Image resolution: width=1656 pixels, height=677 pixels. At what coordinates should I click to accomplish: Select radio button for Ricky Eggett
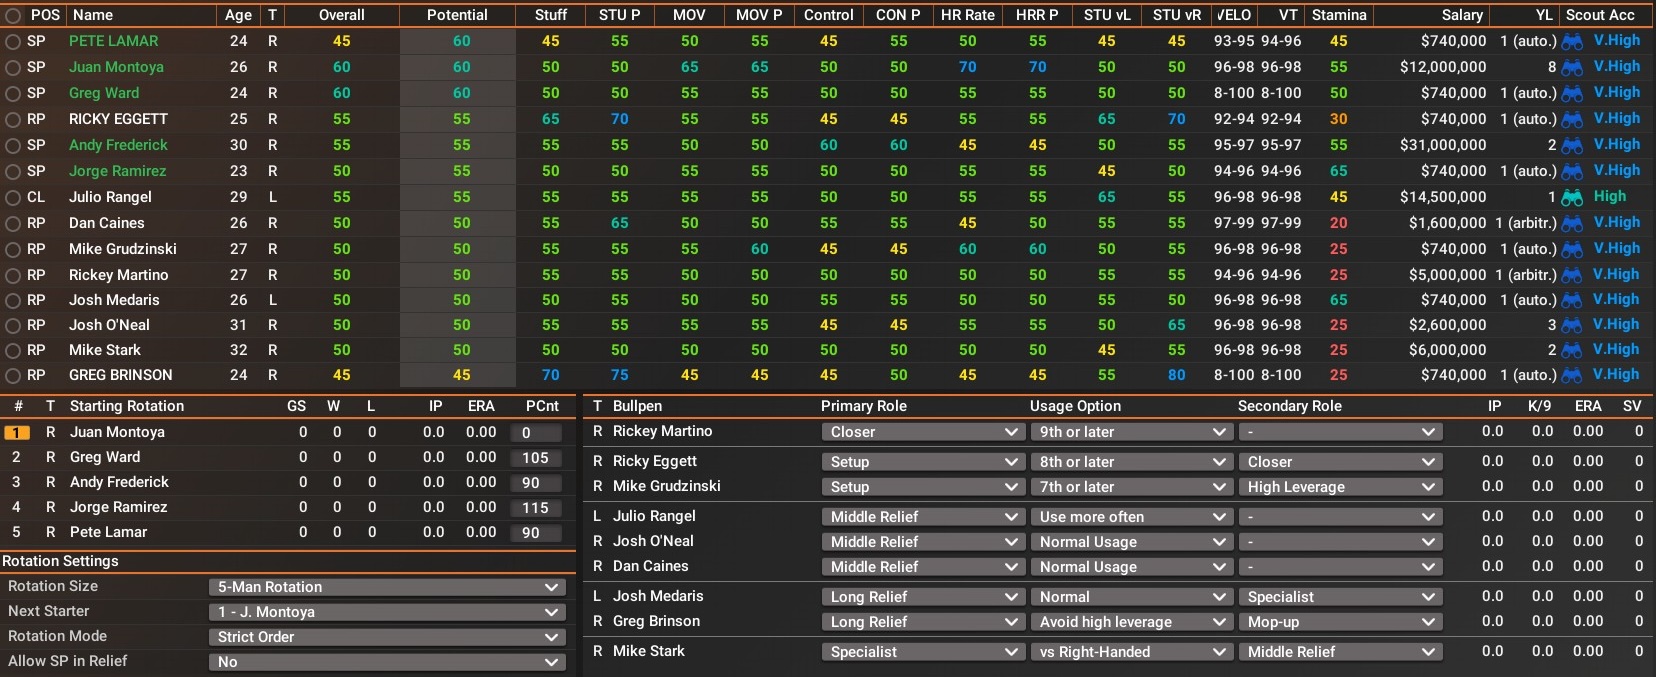tap(13, 120)
